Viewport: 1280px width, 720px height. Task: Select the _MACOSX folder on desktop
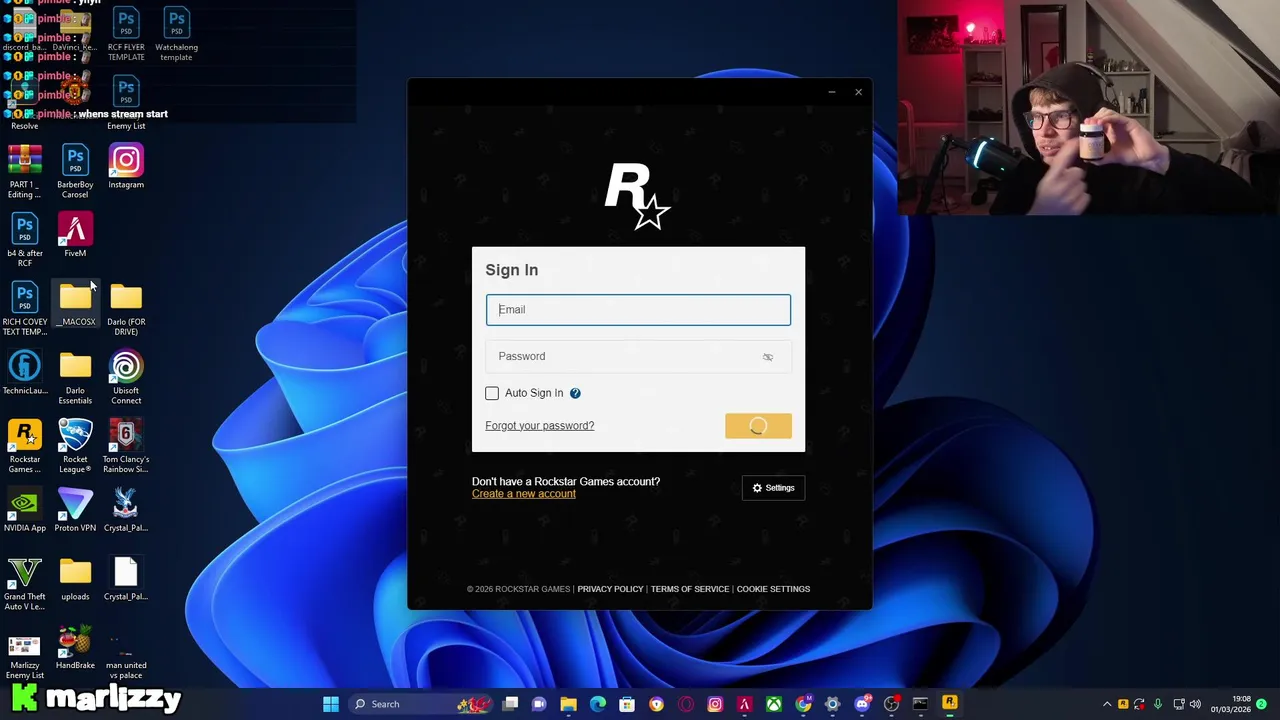pos(75,305)
